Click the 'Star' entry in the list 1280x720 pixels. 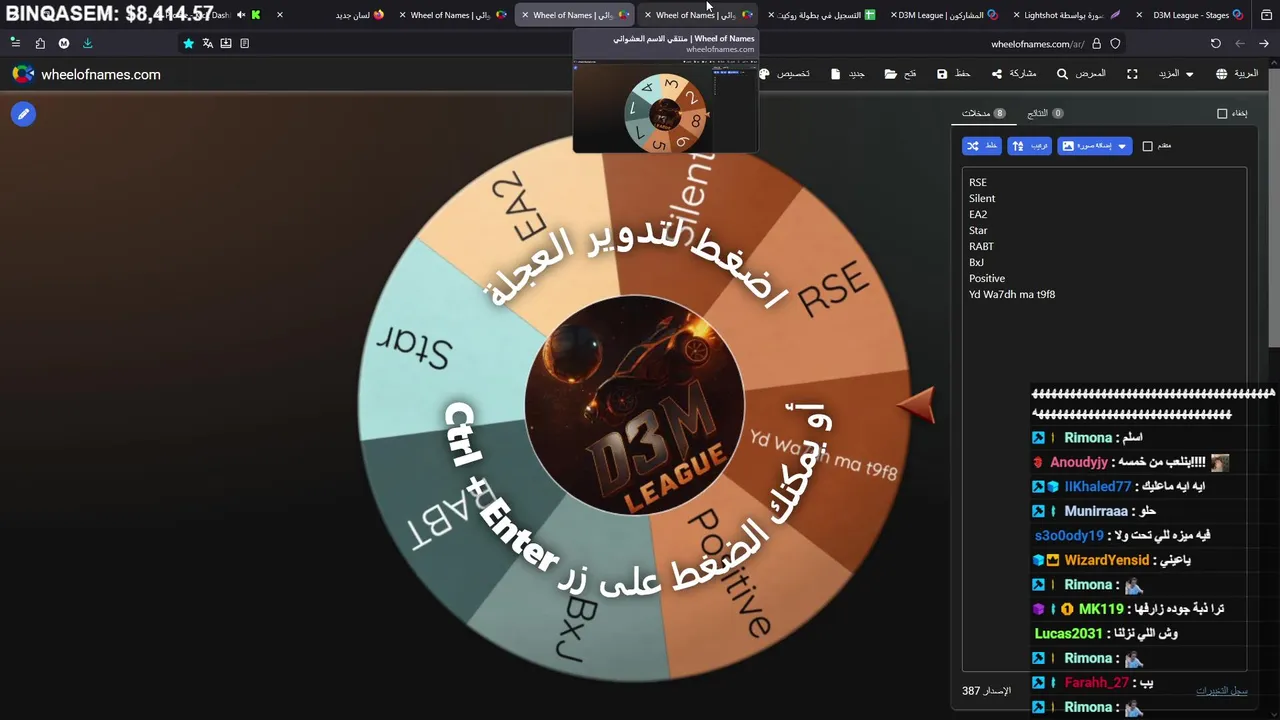978,230
